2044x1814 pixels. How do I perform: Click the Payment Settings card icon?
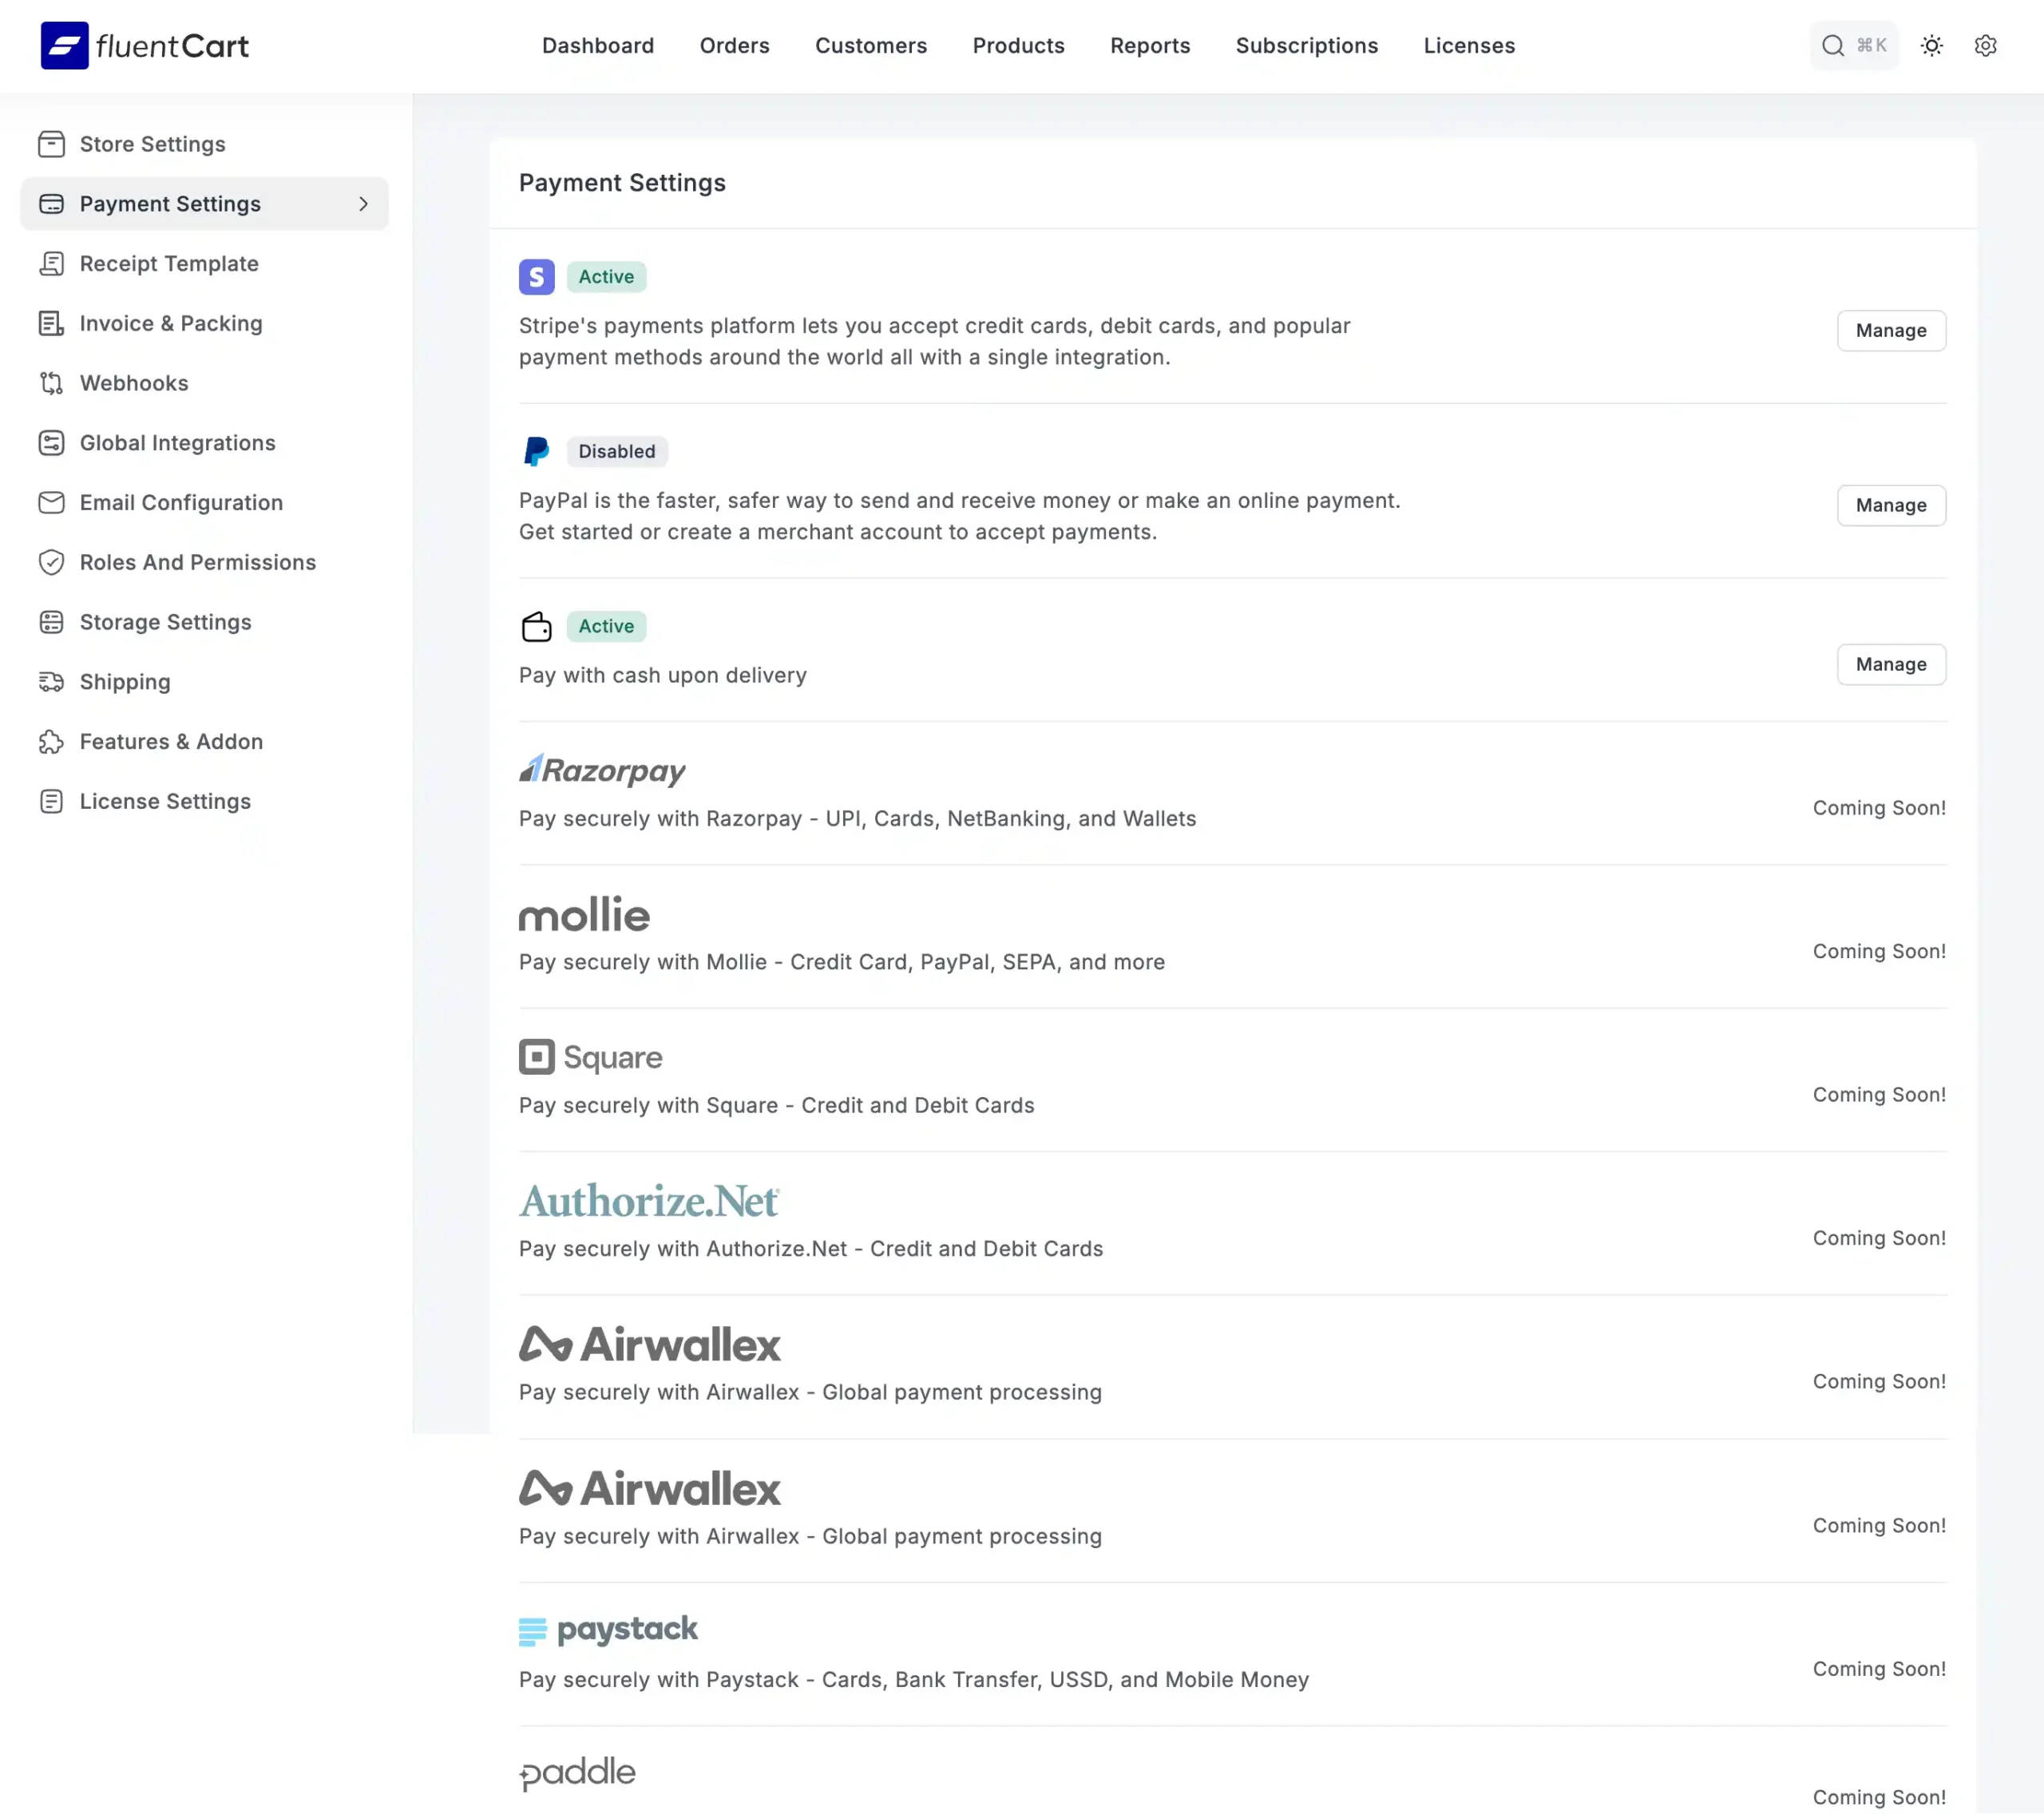pos(51,204)
